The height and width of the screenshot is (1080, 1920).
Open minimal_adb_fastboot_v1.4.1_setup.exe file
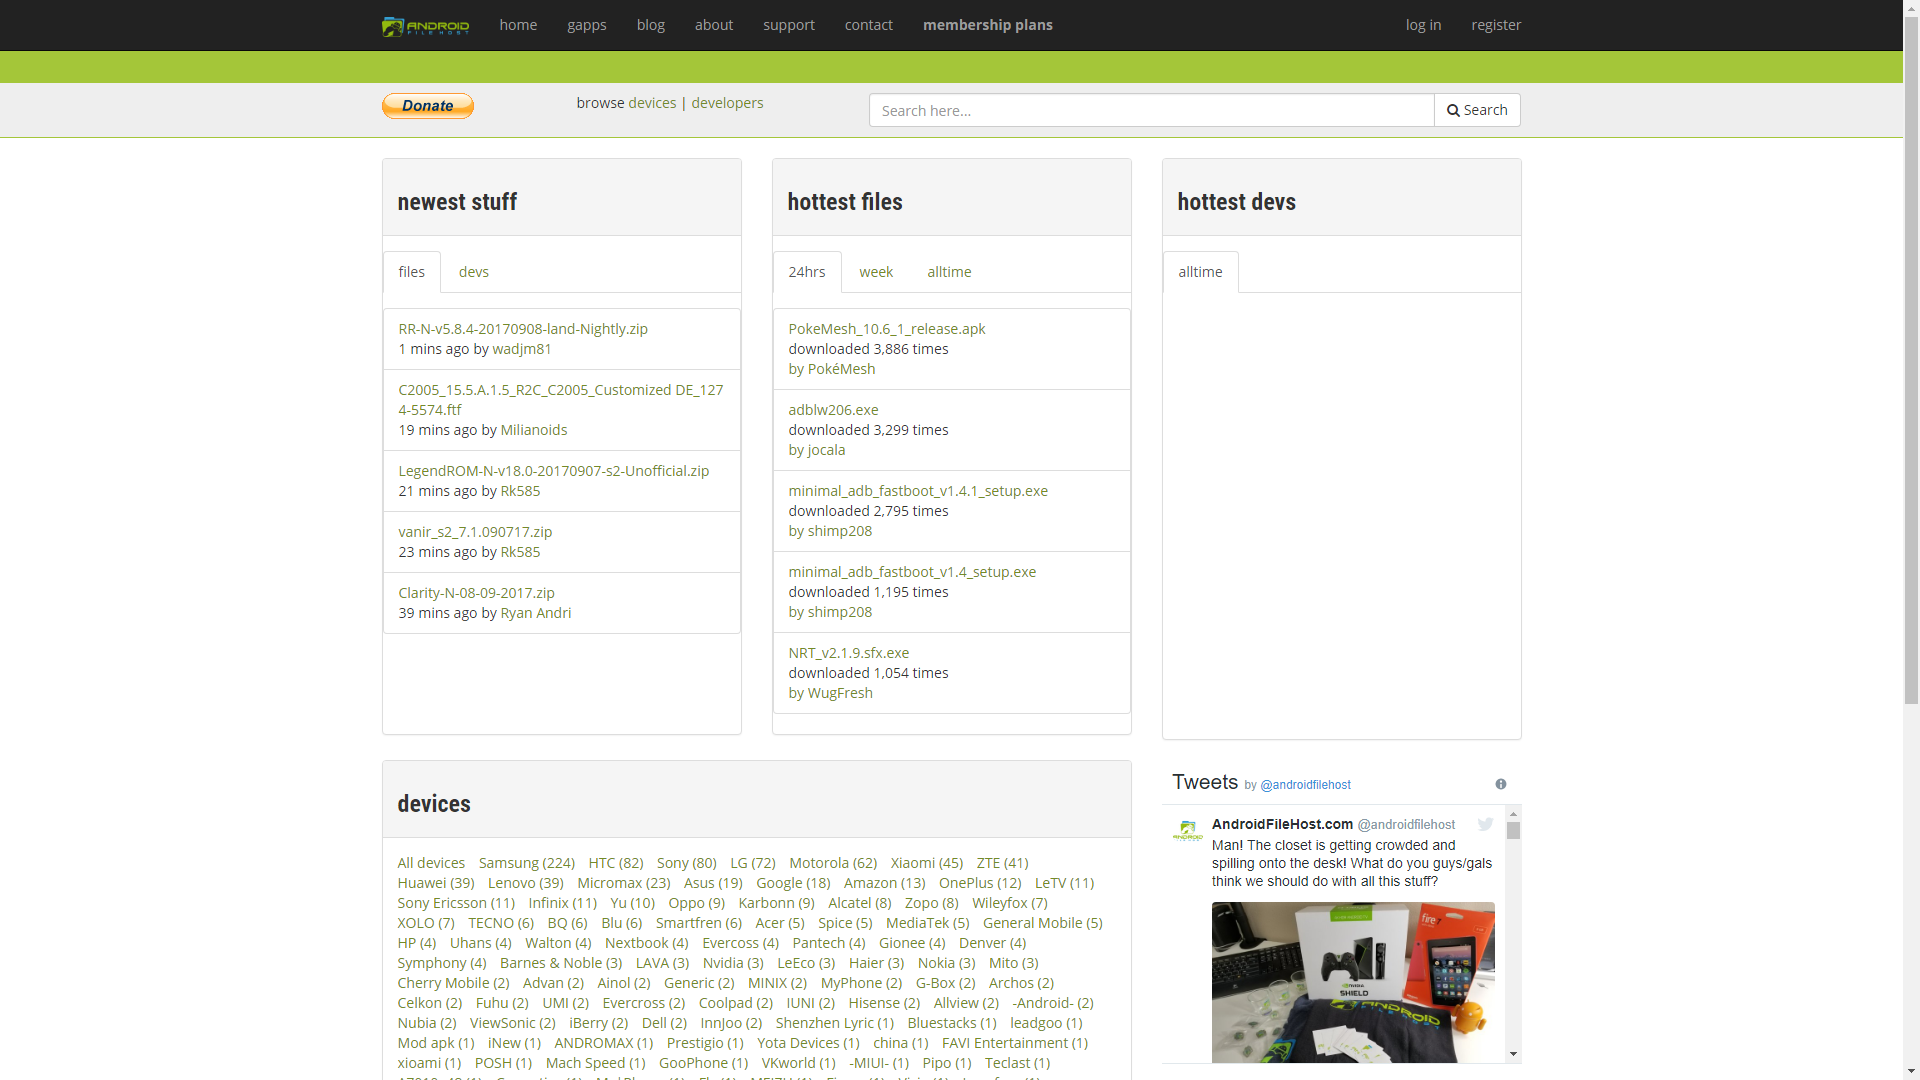[918, 491]
